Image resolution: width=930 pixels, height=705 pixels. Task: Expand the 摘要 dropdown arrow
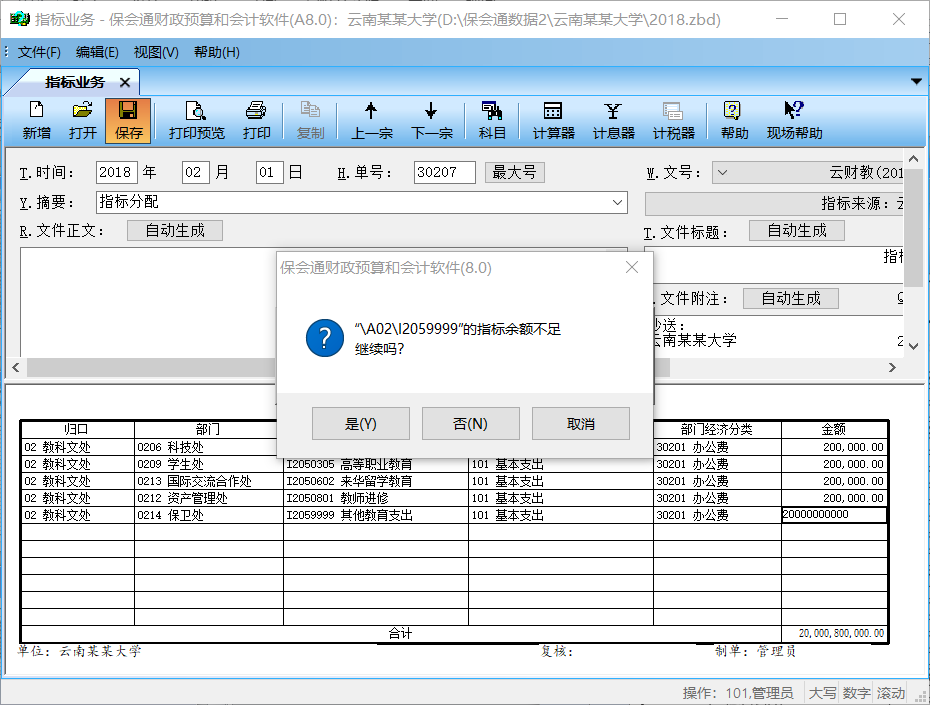pyautogui.click(x=617, y=202)
